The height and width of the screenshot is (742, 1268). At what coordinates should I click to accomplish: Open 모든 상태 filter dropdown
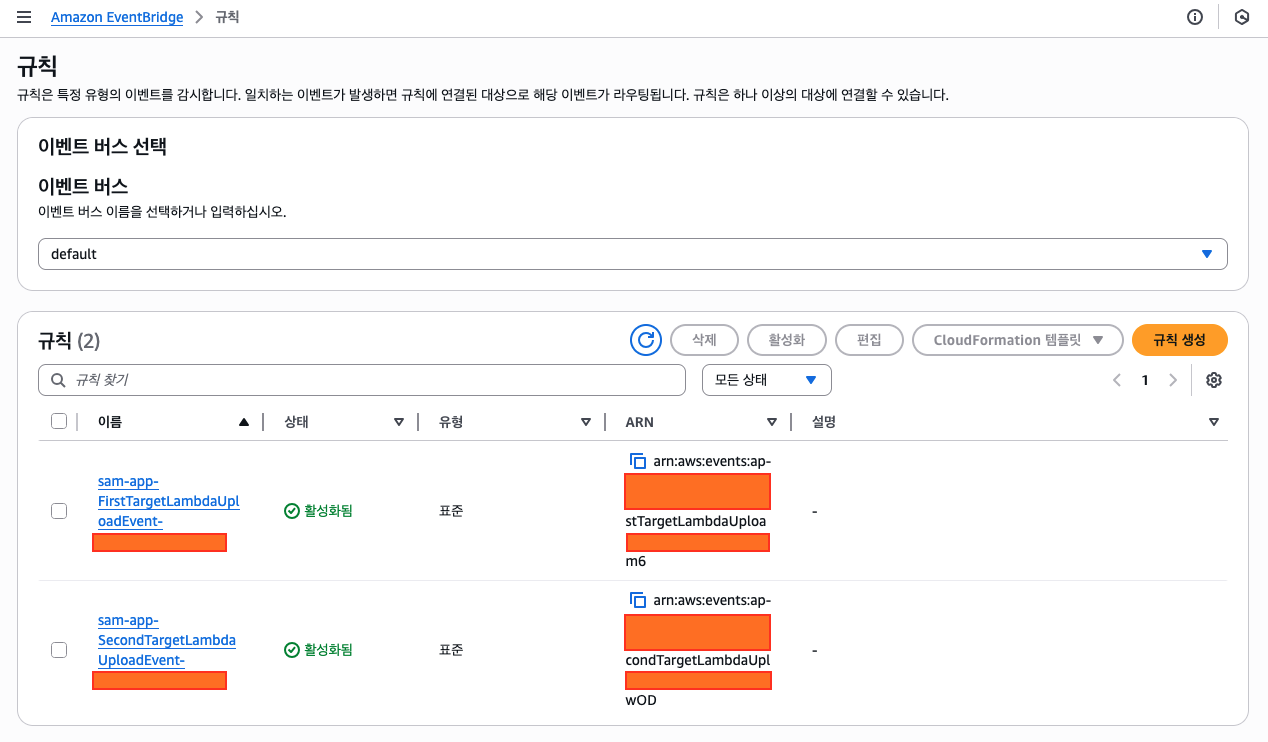(767, 380)
